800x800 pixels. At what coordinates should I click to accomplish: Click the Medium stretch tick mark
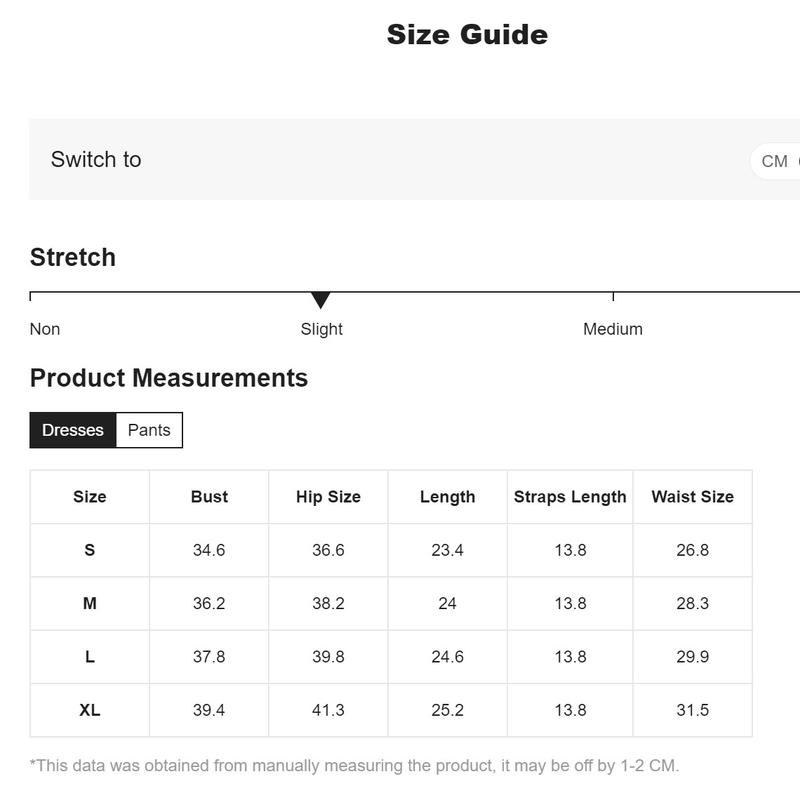pos(613,296)
